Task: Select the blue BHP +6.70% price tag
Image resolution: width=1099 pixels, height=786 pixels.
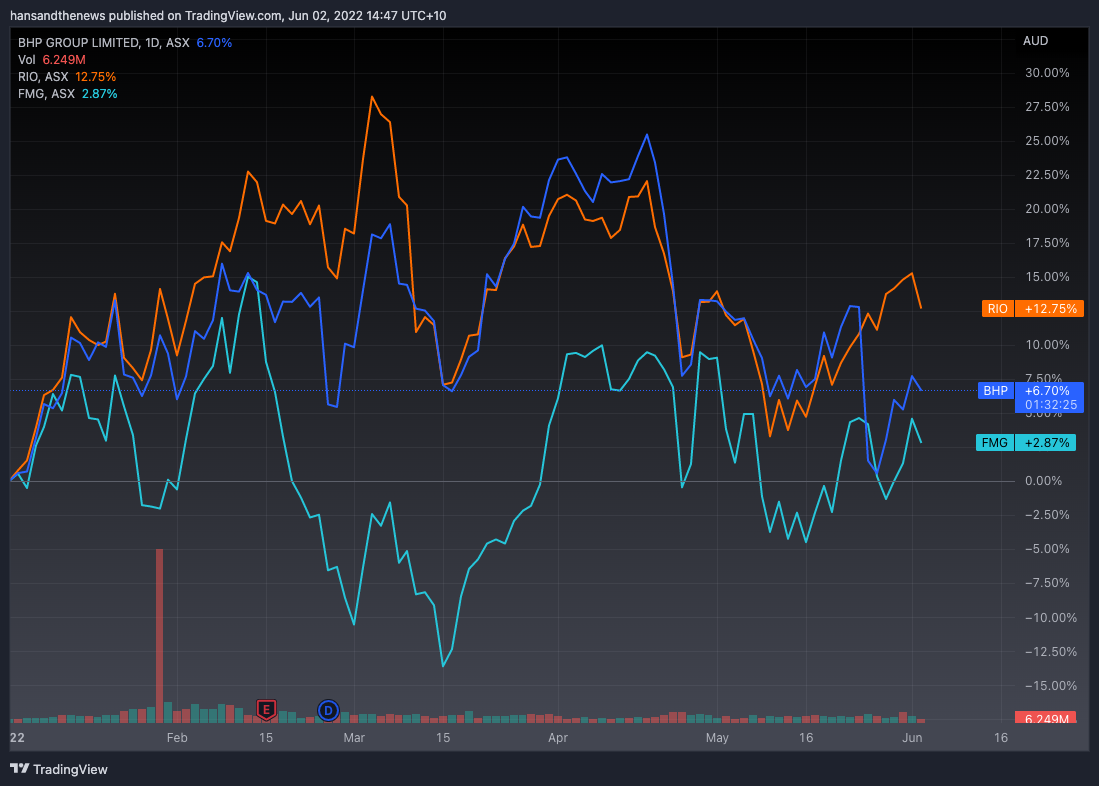Action: pos(1030,391)
